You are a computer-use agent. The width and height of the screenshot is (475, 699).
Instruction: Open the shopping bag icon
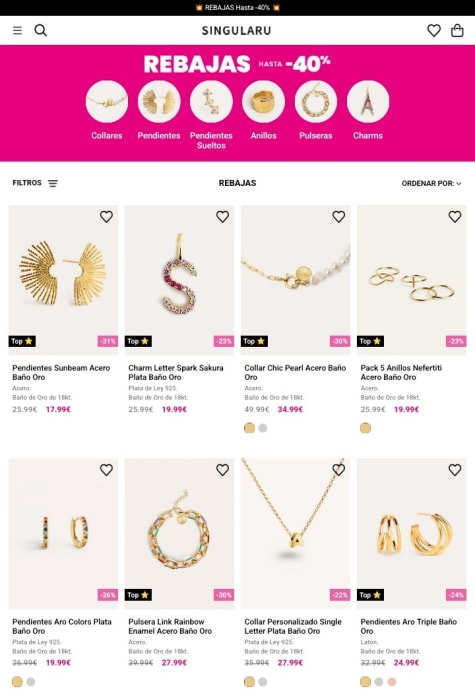point(457,30)
